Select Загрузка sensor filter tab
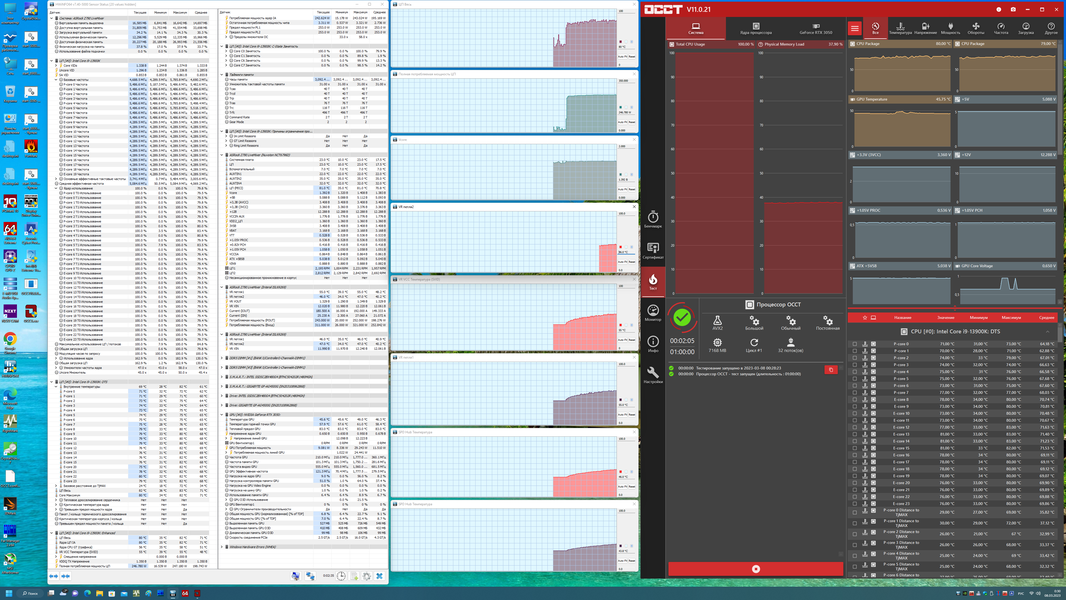Viewport: 1066px width, 600px height. pyautogui.click(x=1026, y=28)
